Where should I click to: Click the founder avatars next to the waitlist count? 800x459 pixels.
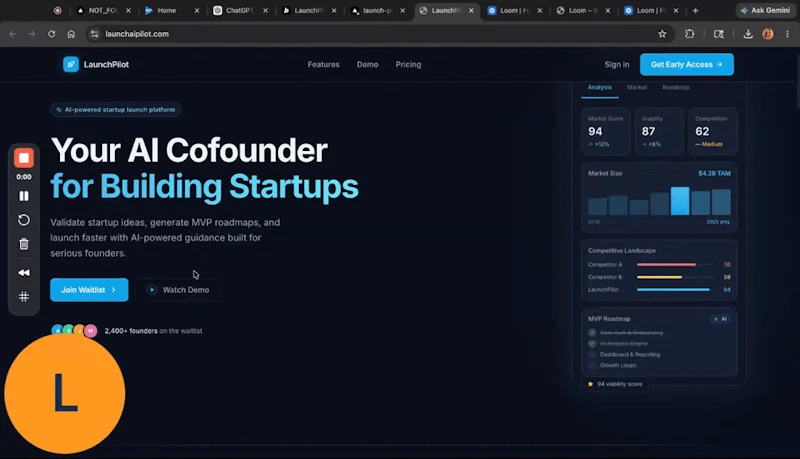click(74, 330)
